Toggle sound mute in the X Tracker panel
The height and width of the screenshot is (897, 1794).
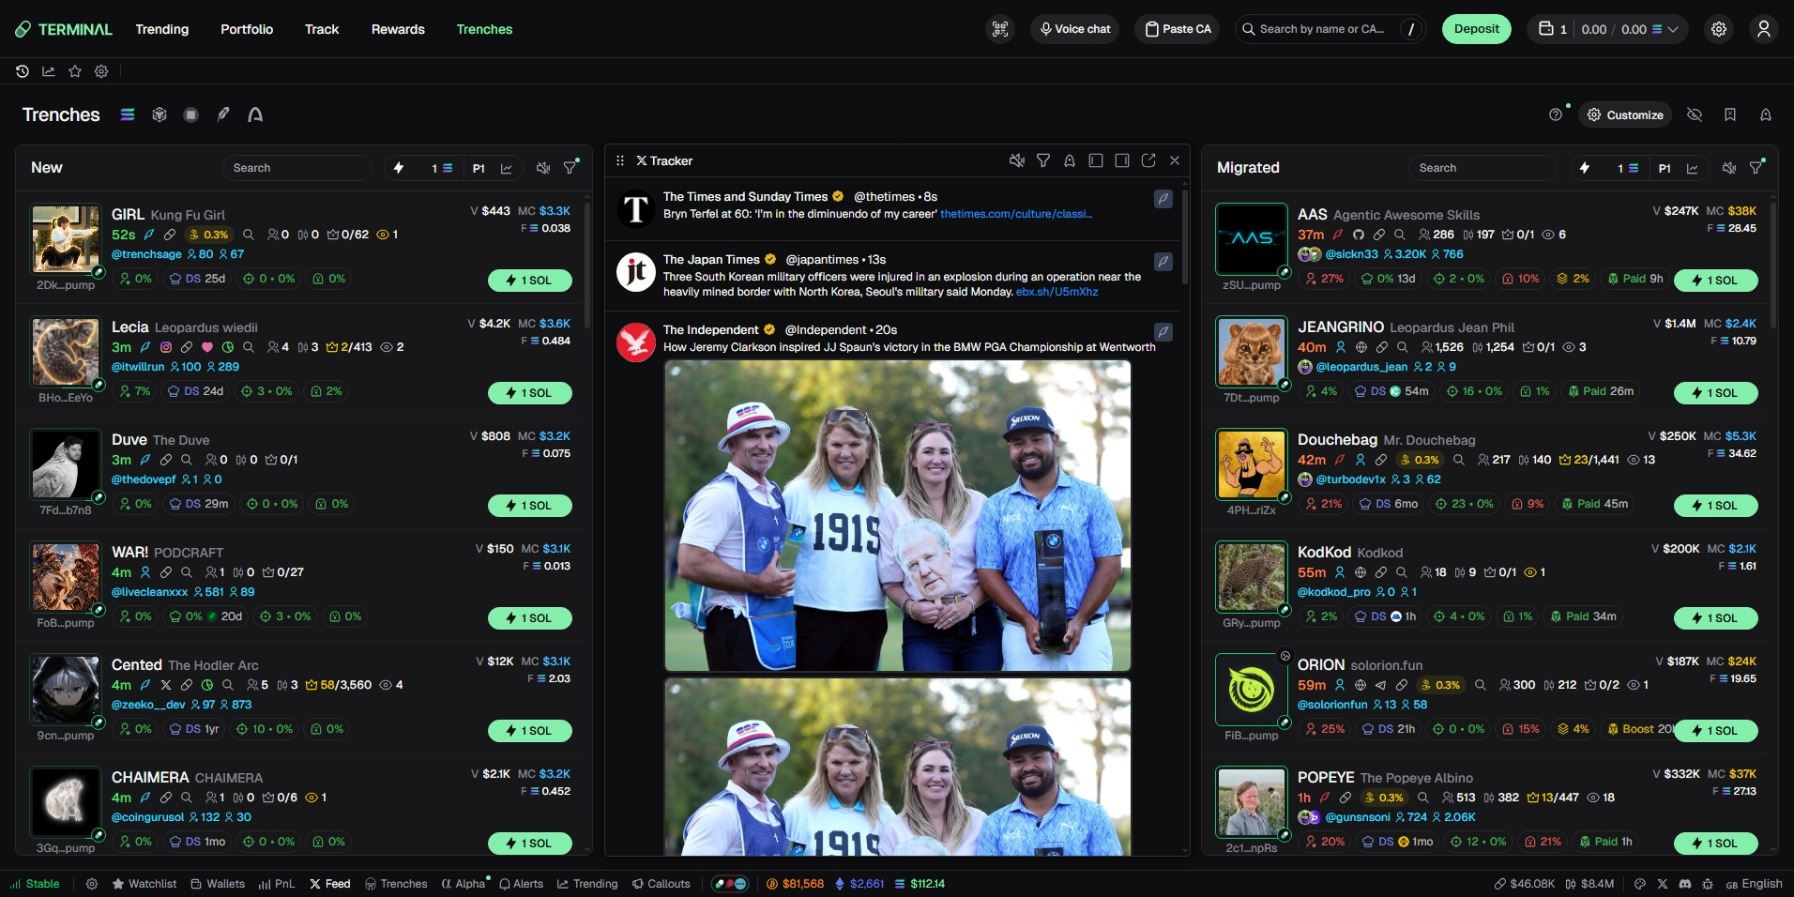coord(1017,160)
